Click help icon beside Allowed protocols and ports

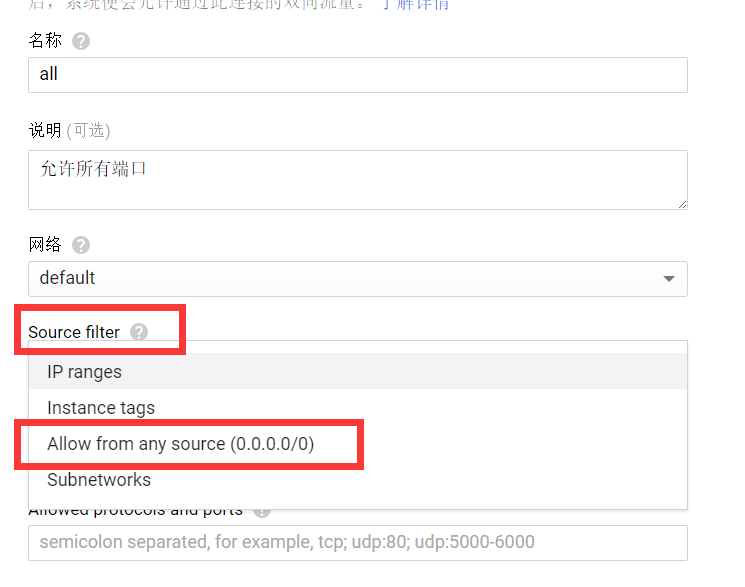pyautogui.click(x=262, y=513)
